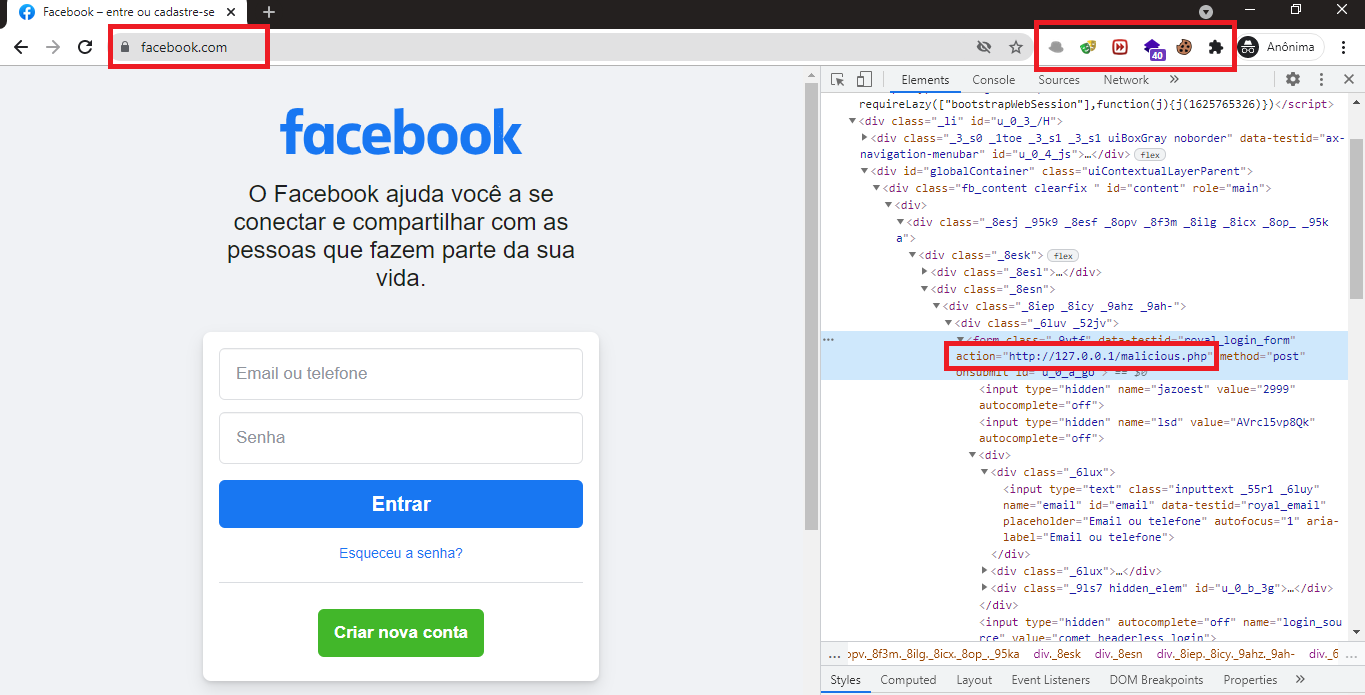Viewport: 1365px width, 695px height.
Task: Open the cookie extension icon
Action: (x=1184, y=47)
